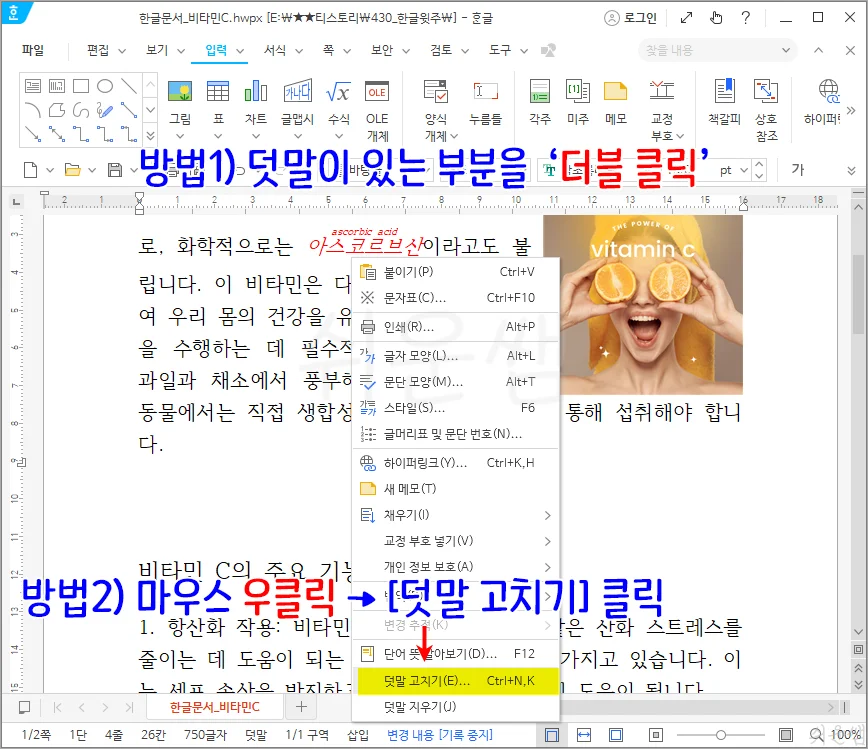This screenshot has width=868, height=749.
Task: Insert a table with the 표 icon
Action: 218,91
